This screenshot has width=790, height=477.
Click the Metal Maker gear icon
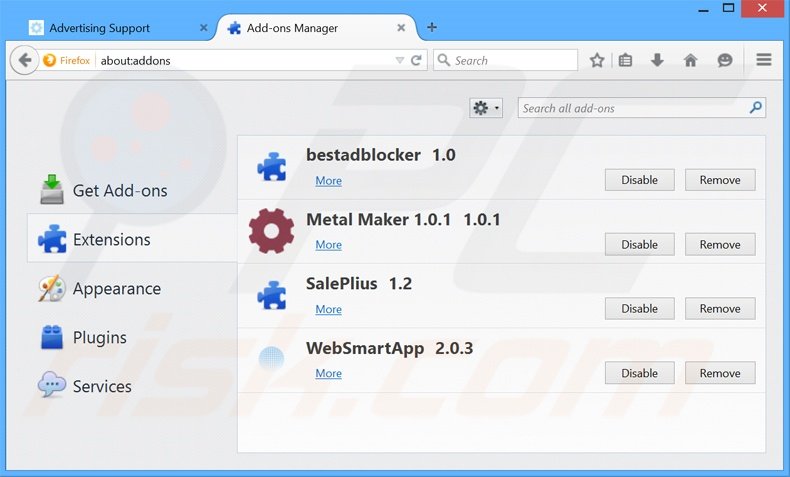click(x=271, y=231)
